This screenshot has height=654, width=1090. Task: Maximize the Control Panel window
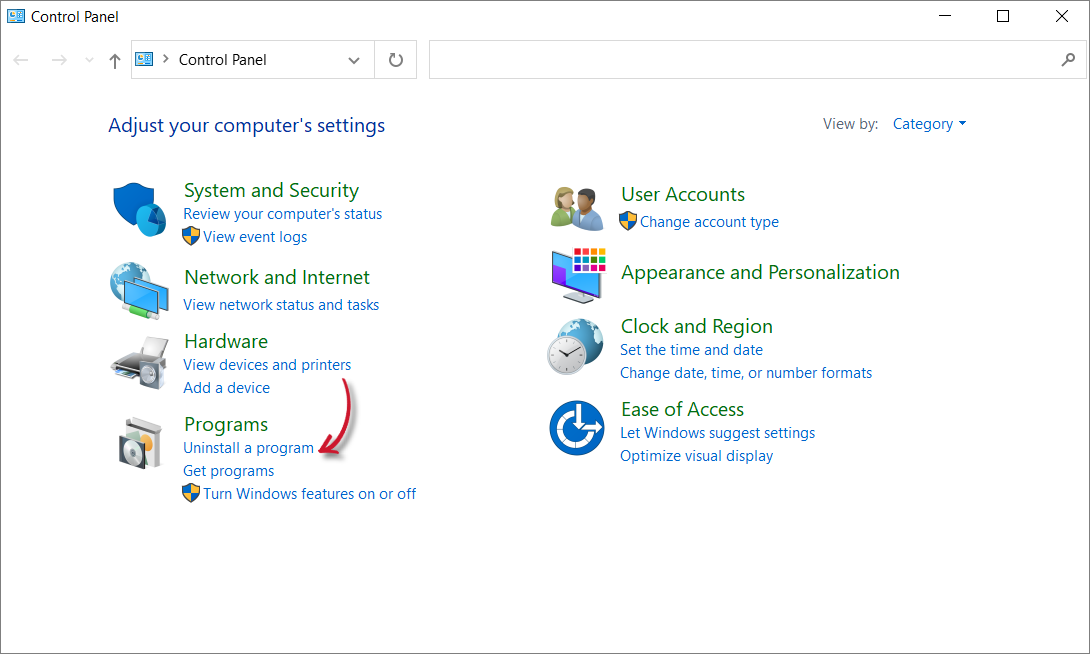[x=1002, y=16]
